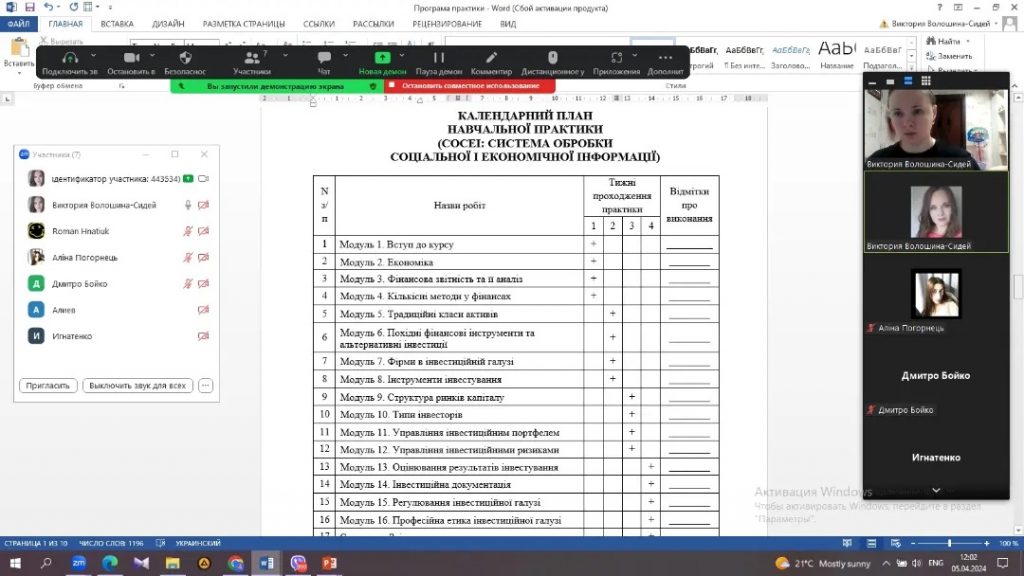1024x576 pixels.
Task: Toggle Roman Hnatiuk's muted microphone icon
Action: coord(187,231)
